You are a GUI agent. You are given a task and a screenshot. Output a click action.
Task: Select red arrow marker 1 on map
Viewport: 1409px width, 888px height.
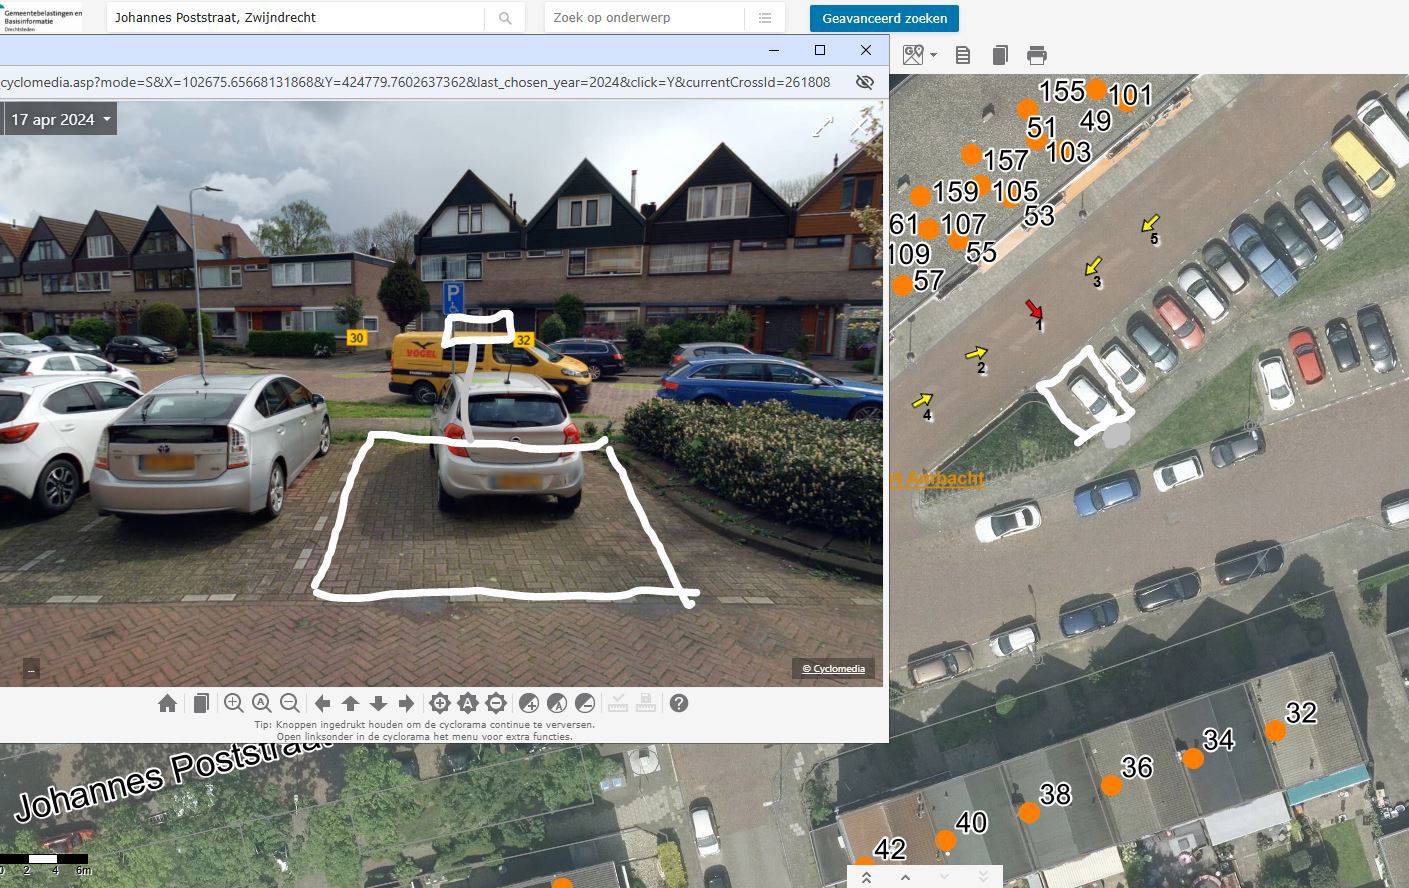[x=1034, y=311]
